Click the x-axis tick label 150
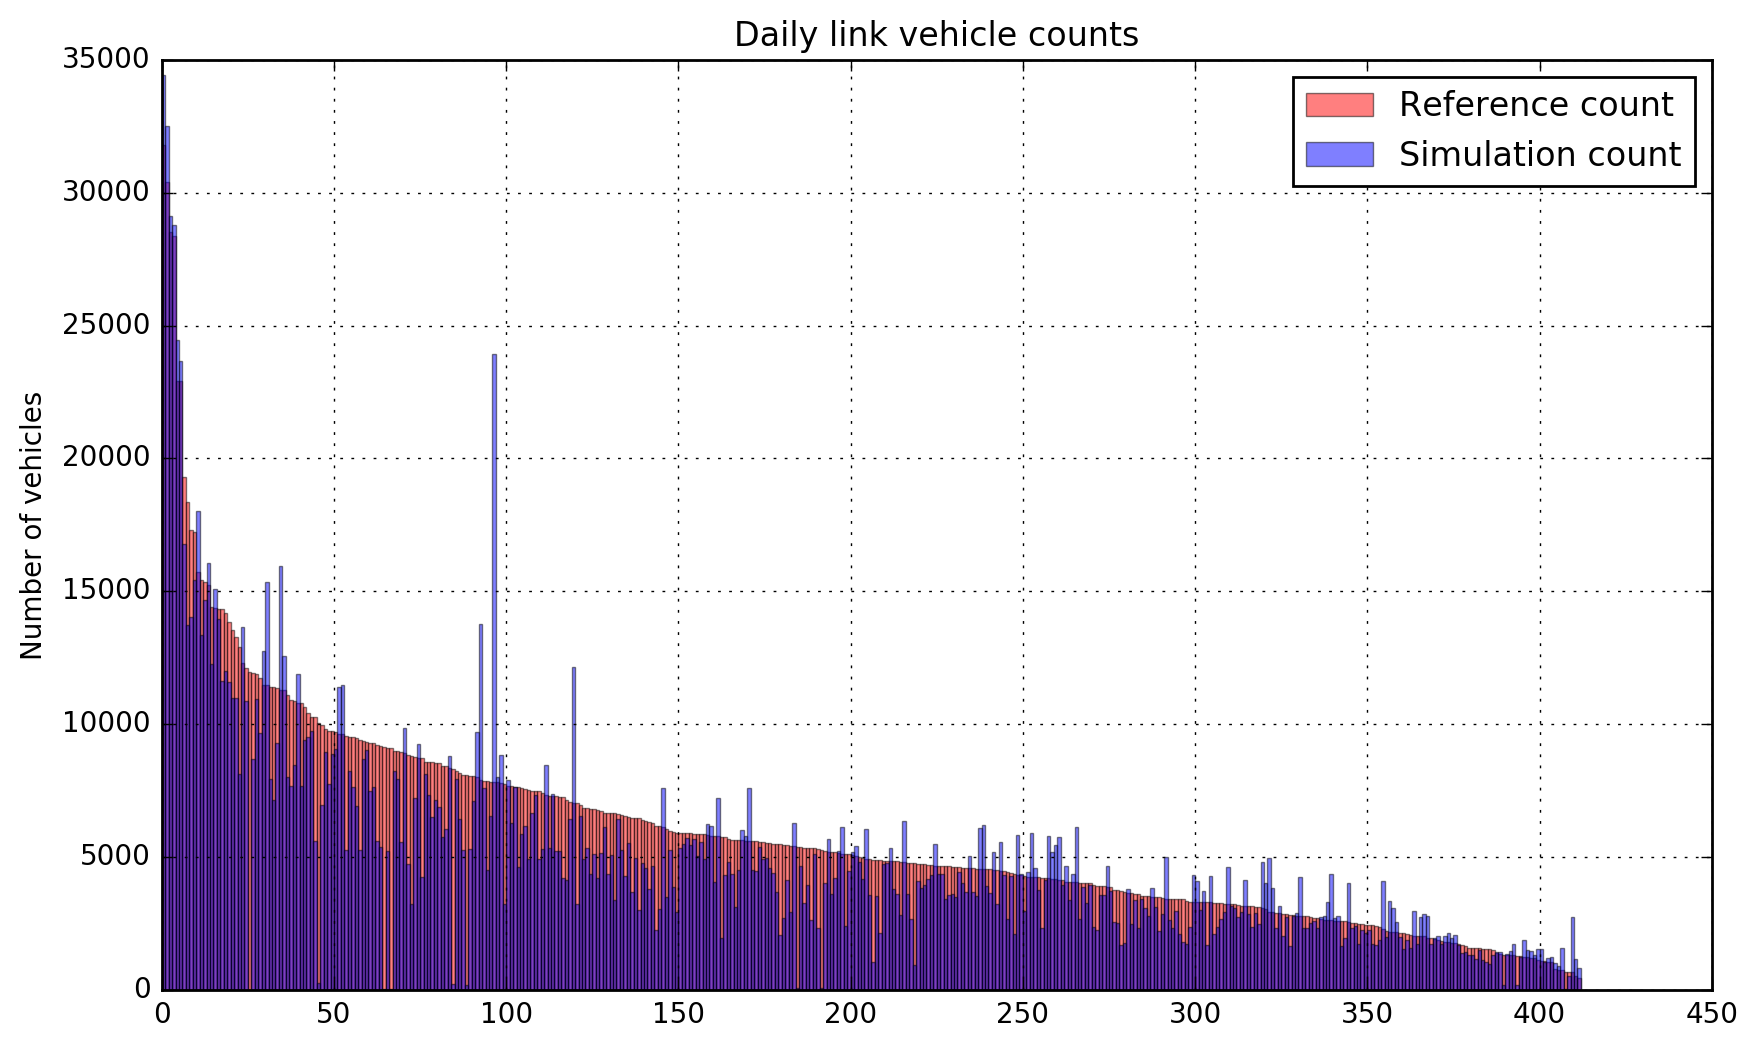 (x=678, y=1015)
